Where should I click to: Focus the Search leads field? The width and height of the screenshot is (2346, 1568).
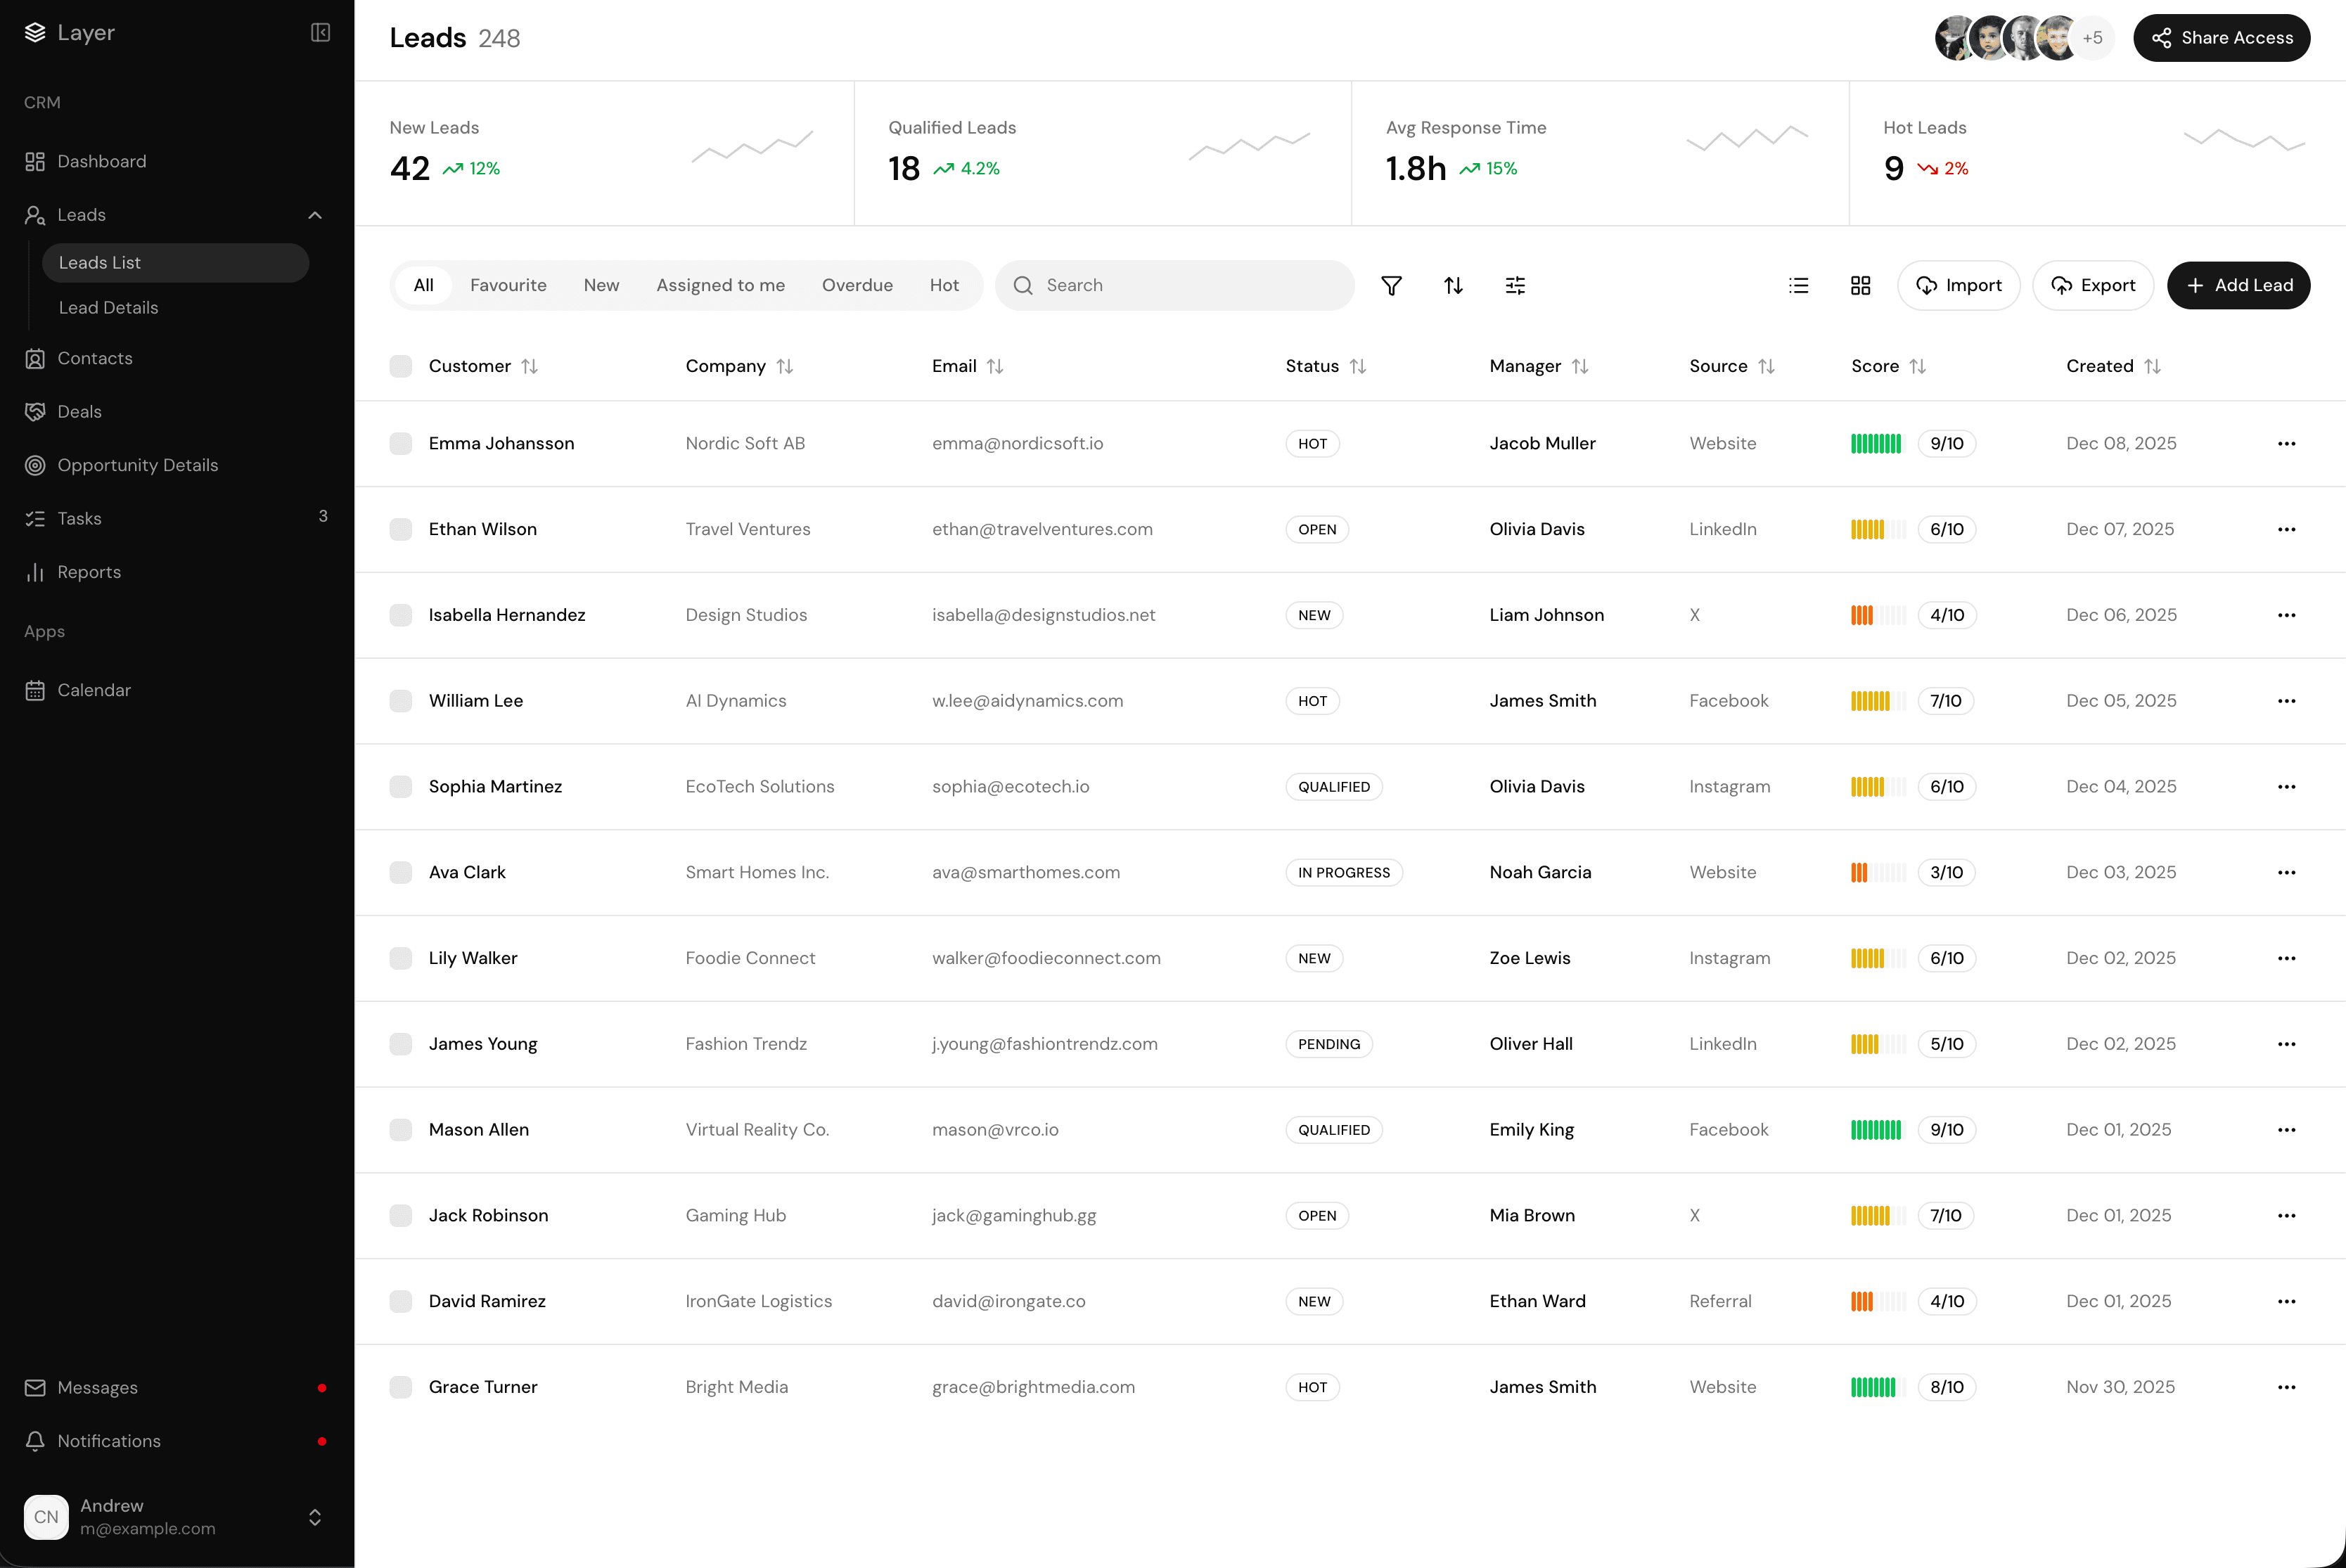pos(1174,286)
